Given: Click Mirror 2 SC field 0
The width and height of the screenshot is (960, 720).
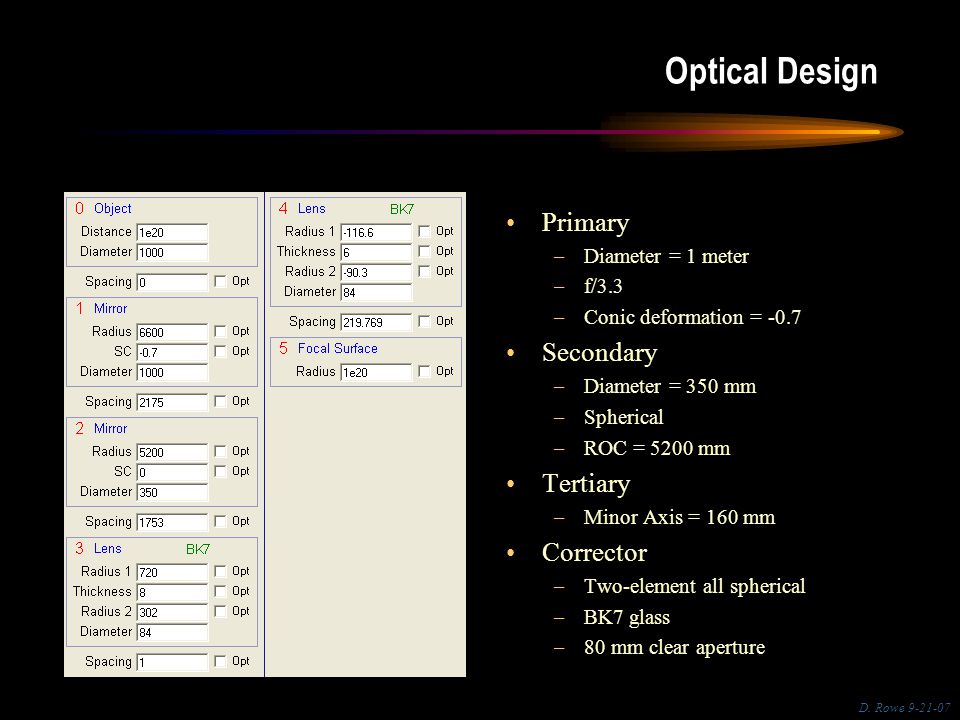Looking at the screenshot, I should click(x=172, y=473).
